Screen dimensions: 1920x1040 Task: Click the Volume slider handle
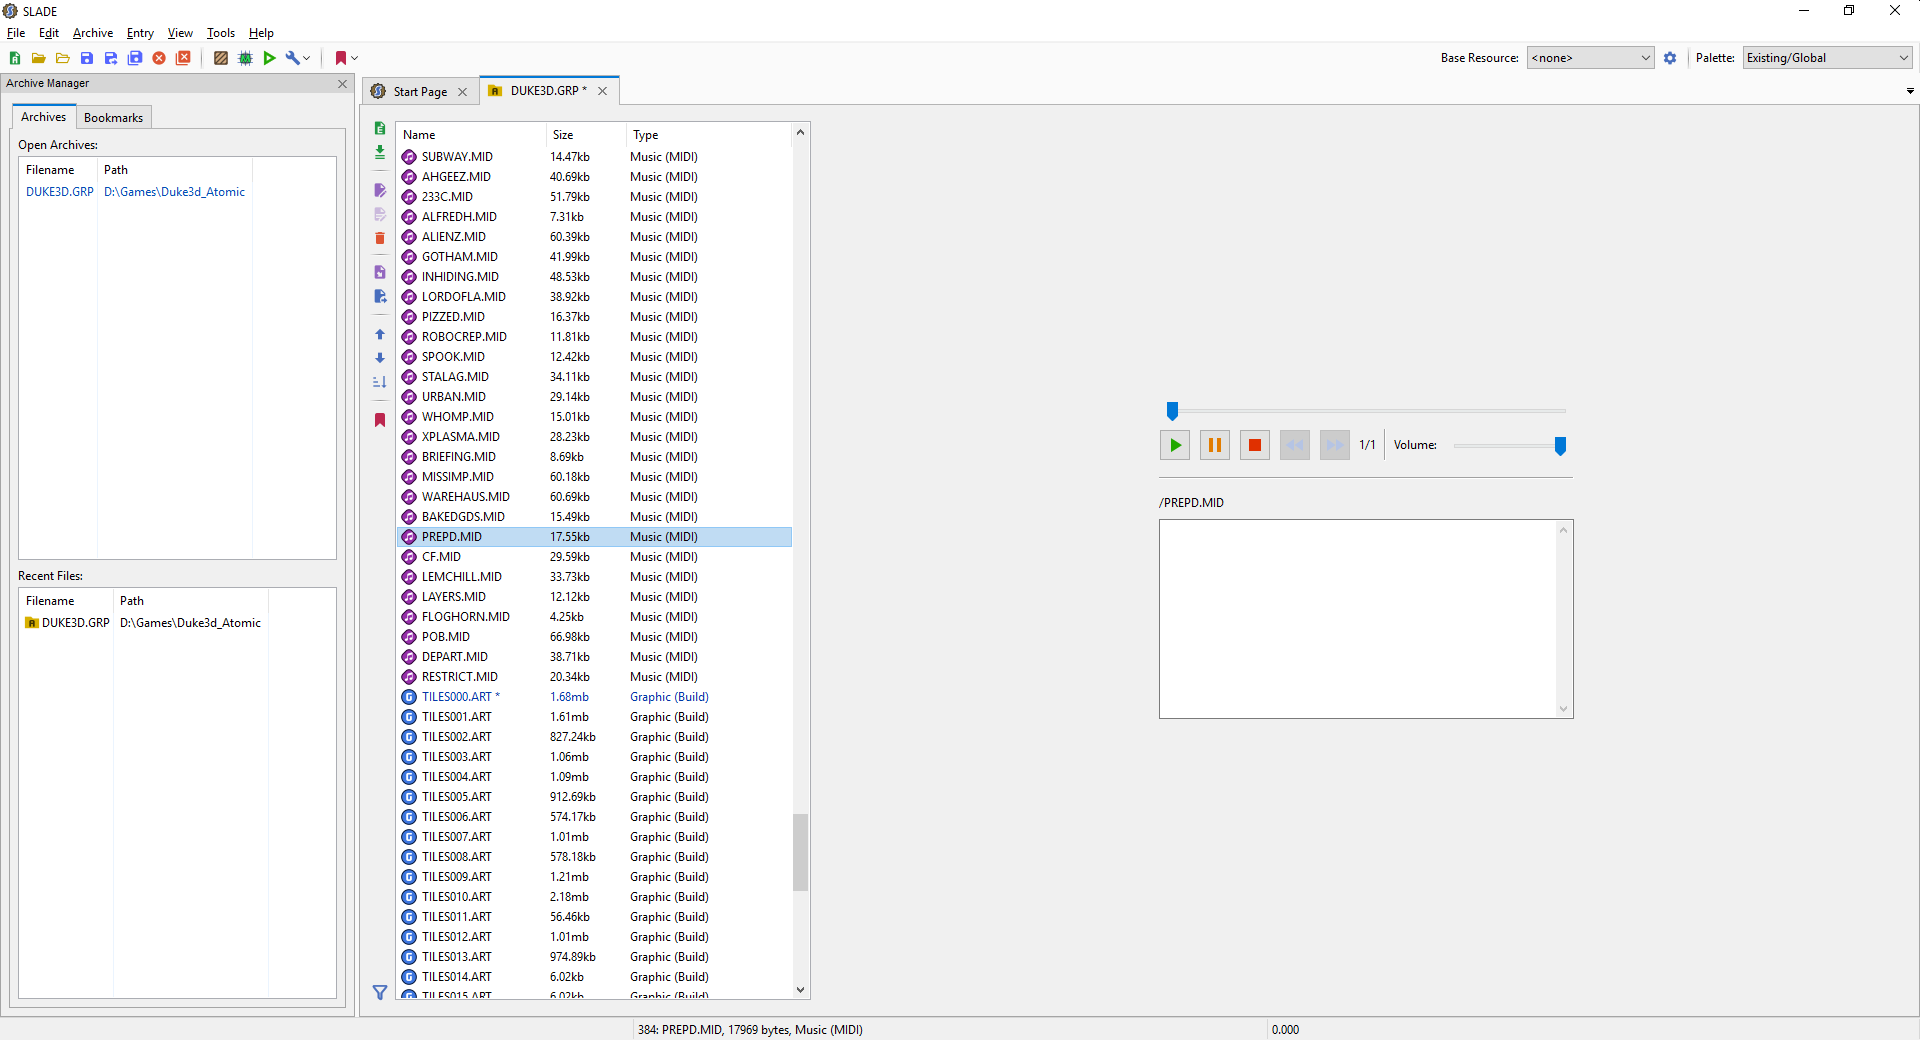tap(1560, 446)
